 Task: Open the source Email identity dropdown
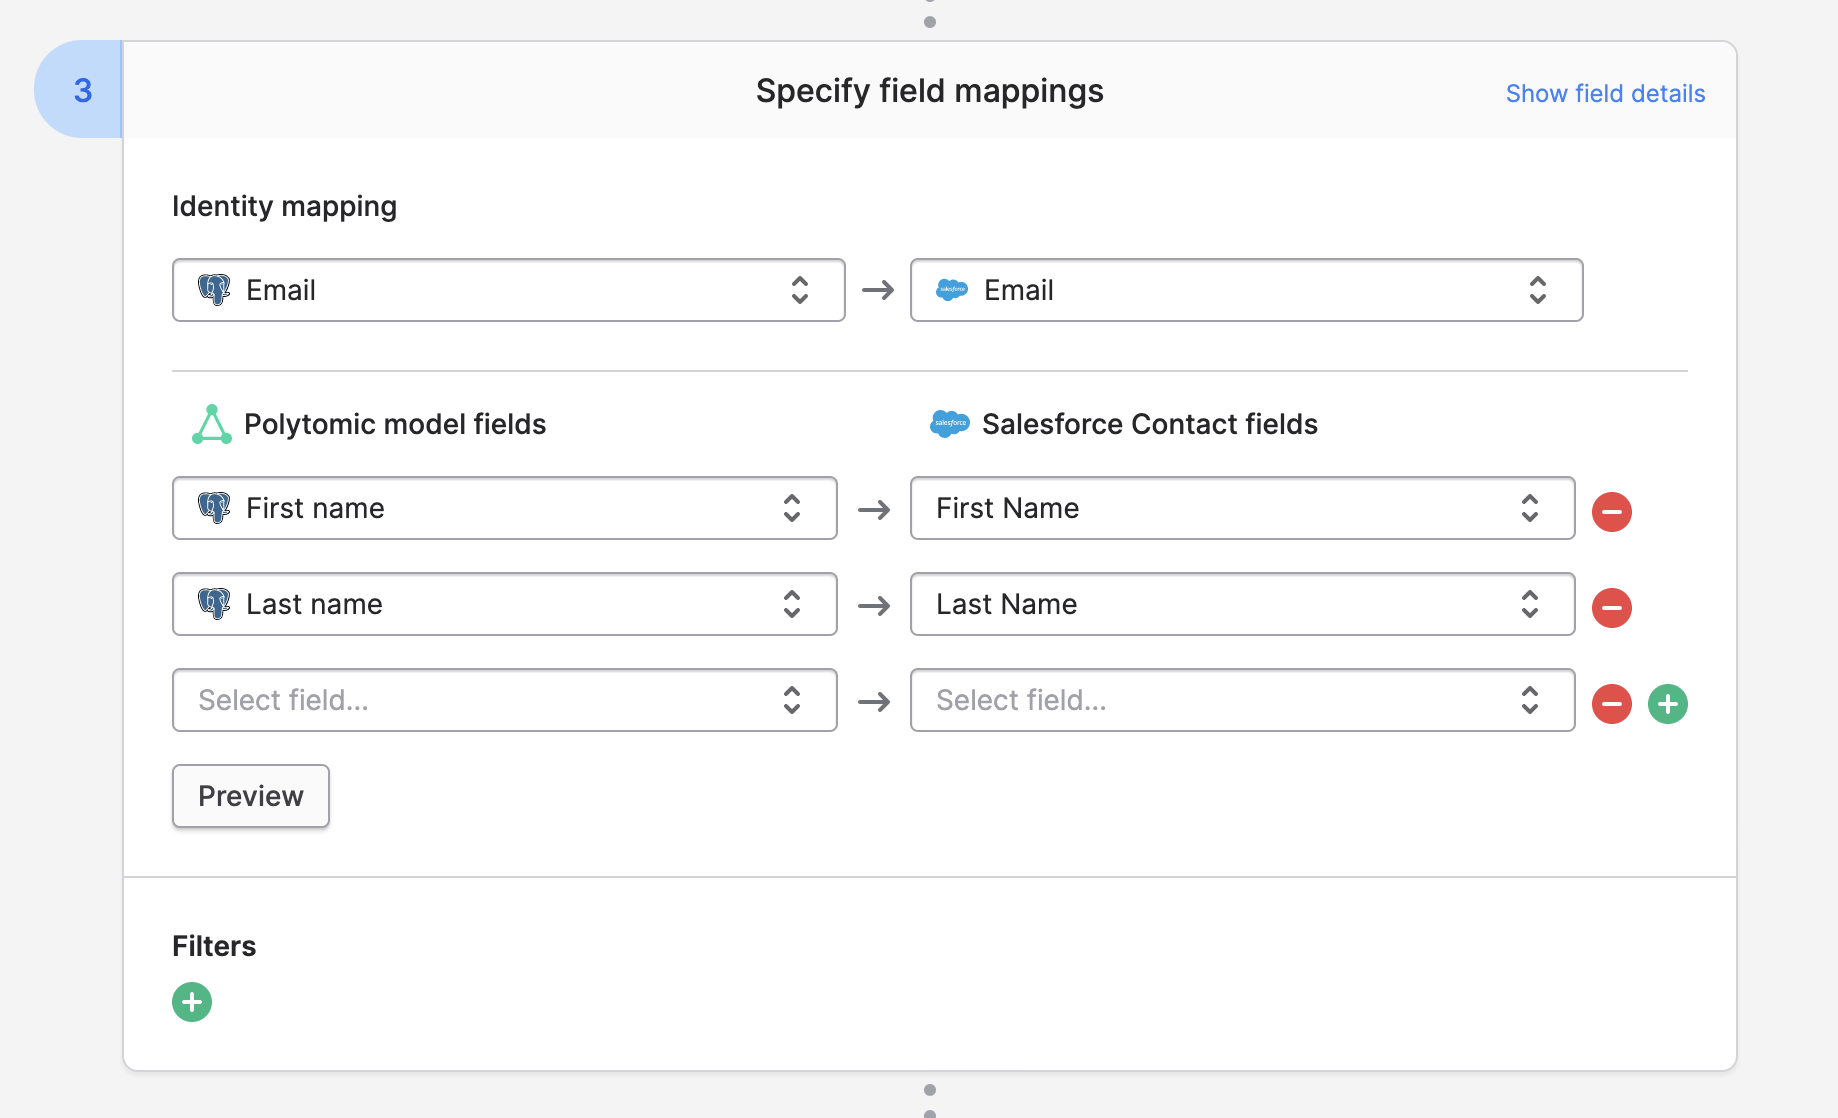tap(508, 290)
